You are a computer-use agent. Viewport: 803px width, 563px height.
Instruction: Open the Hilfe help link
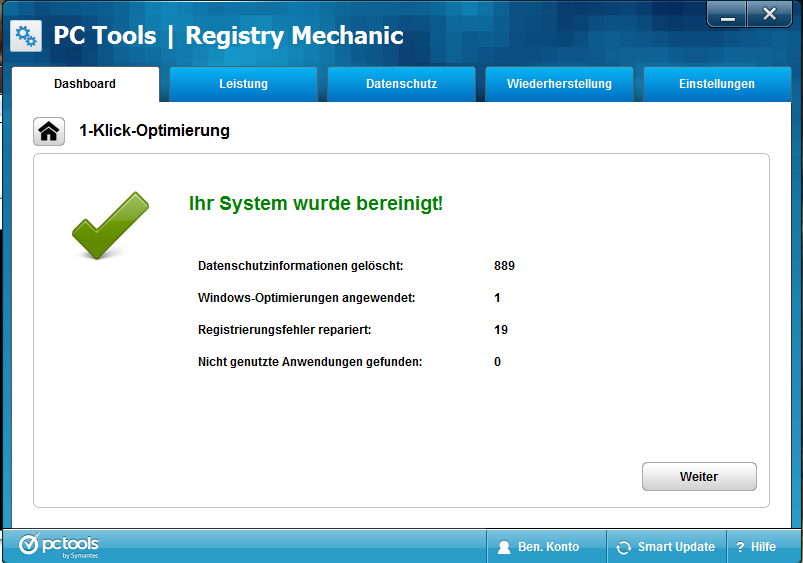tap(763, 547)
